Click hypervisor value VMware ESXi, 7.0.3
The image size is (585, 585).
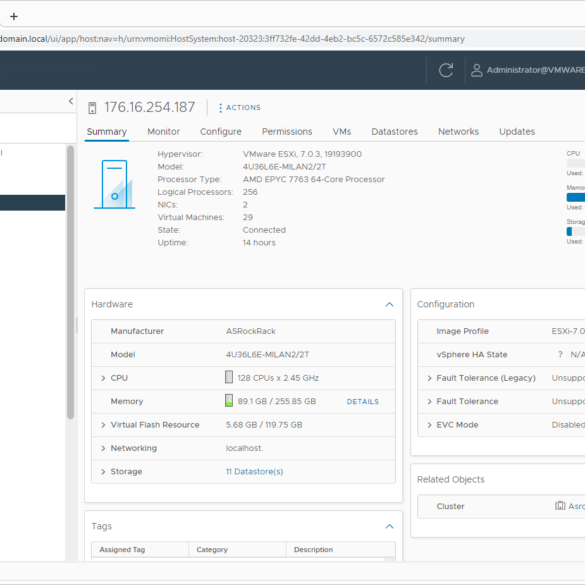point(302,154)
